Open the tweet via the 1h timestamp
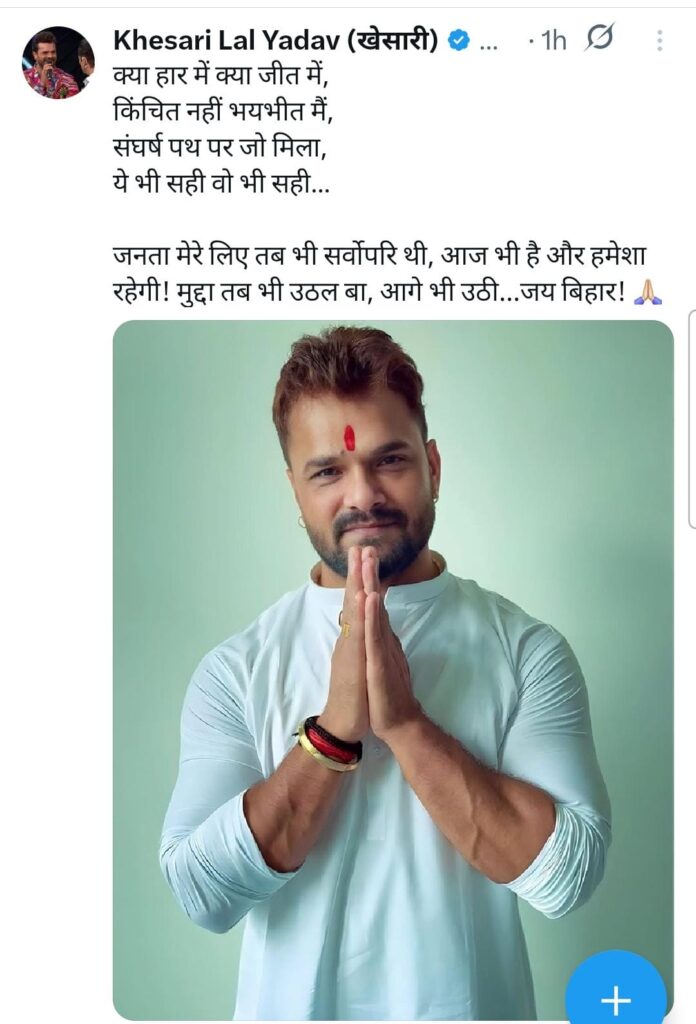 pyautogui.click(x=550, y=41)
